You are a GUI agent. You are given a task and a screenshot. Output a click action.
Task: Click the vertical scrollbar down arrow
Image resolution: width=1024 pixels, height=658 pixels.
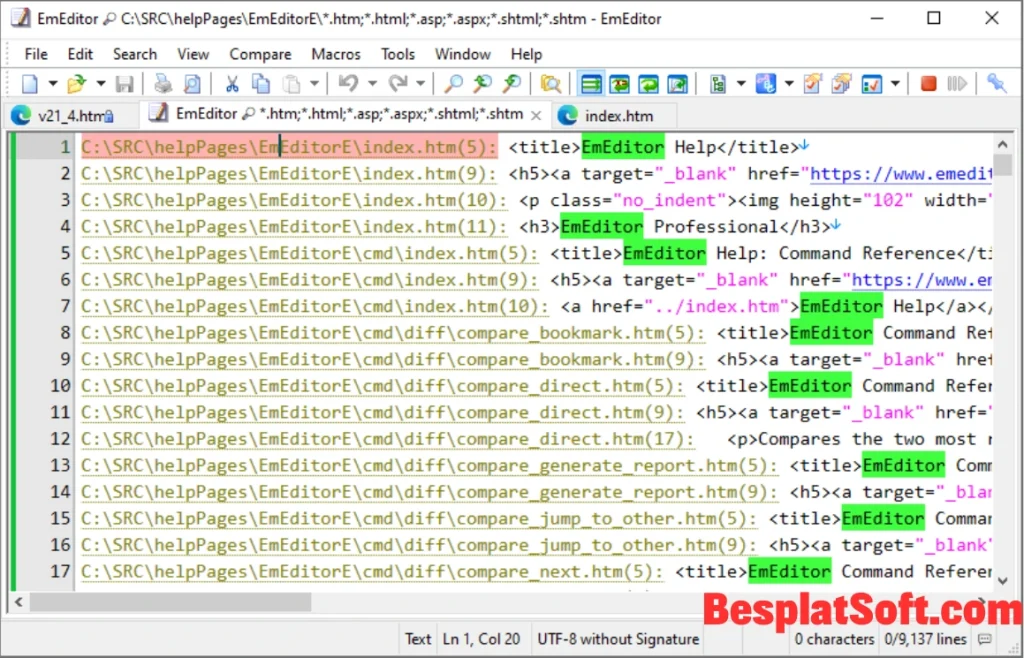[1004, 578]
